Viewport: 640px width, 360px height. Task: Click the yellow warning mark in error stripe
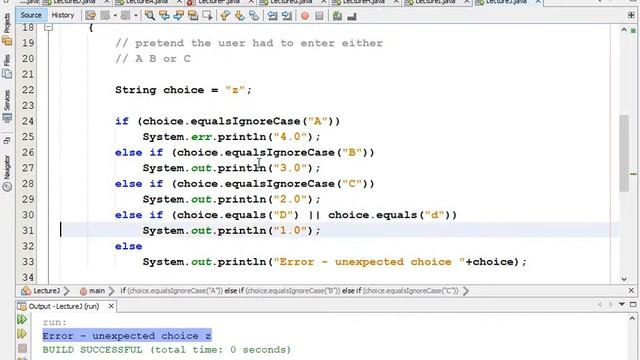(633, 174)
